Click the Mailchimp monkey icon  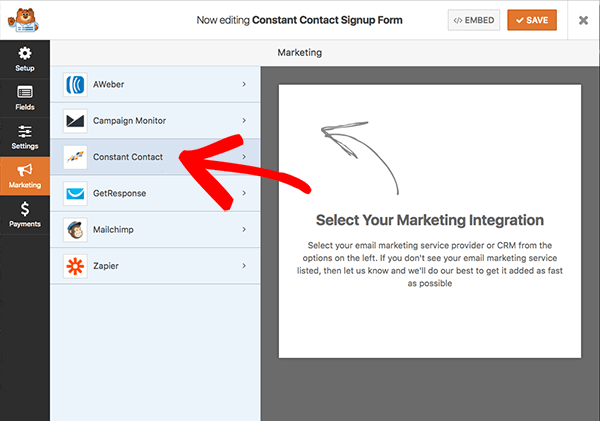(x=75, y=229)
